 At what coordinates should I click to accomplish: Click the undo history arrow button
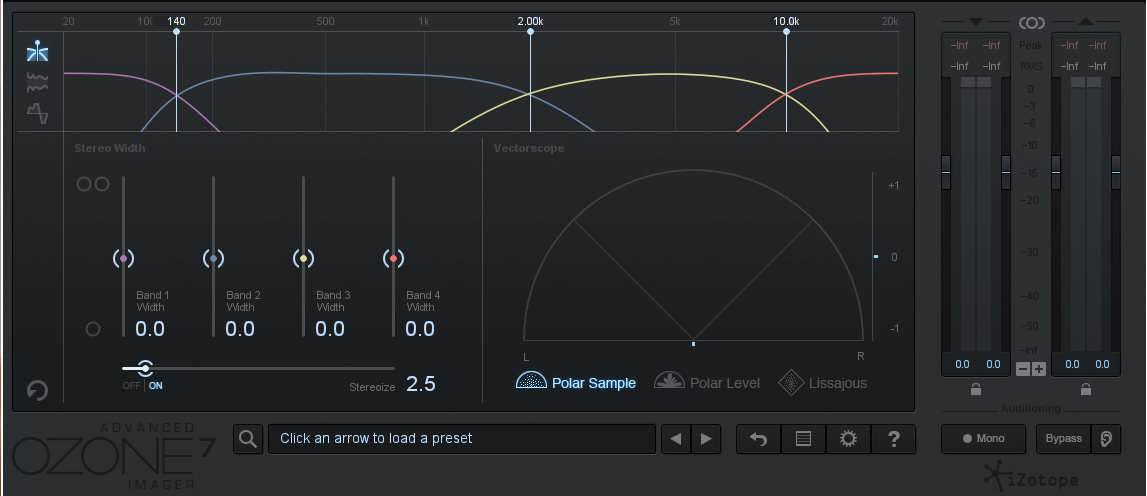click(x=759, y=439)
